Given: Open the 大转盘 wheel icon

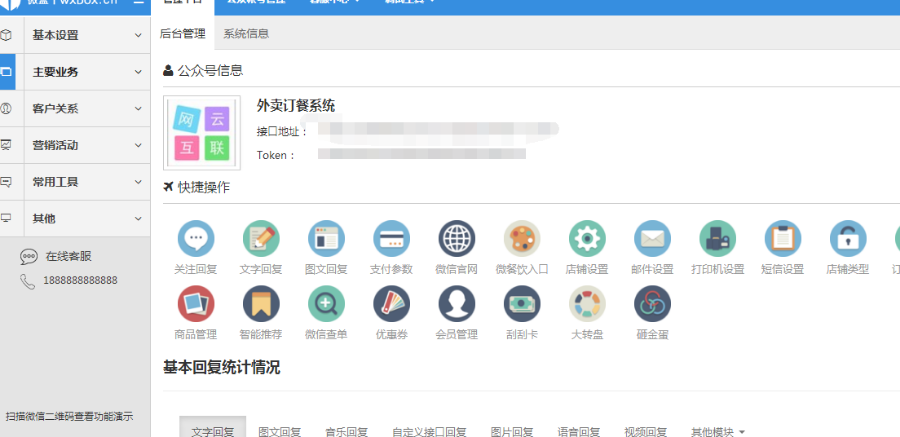Looking at the screenshot, I should [x=587, y=304].
